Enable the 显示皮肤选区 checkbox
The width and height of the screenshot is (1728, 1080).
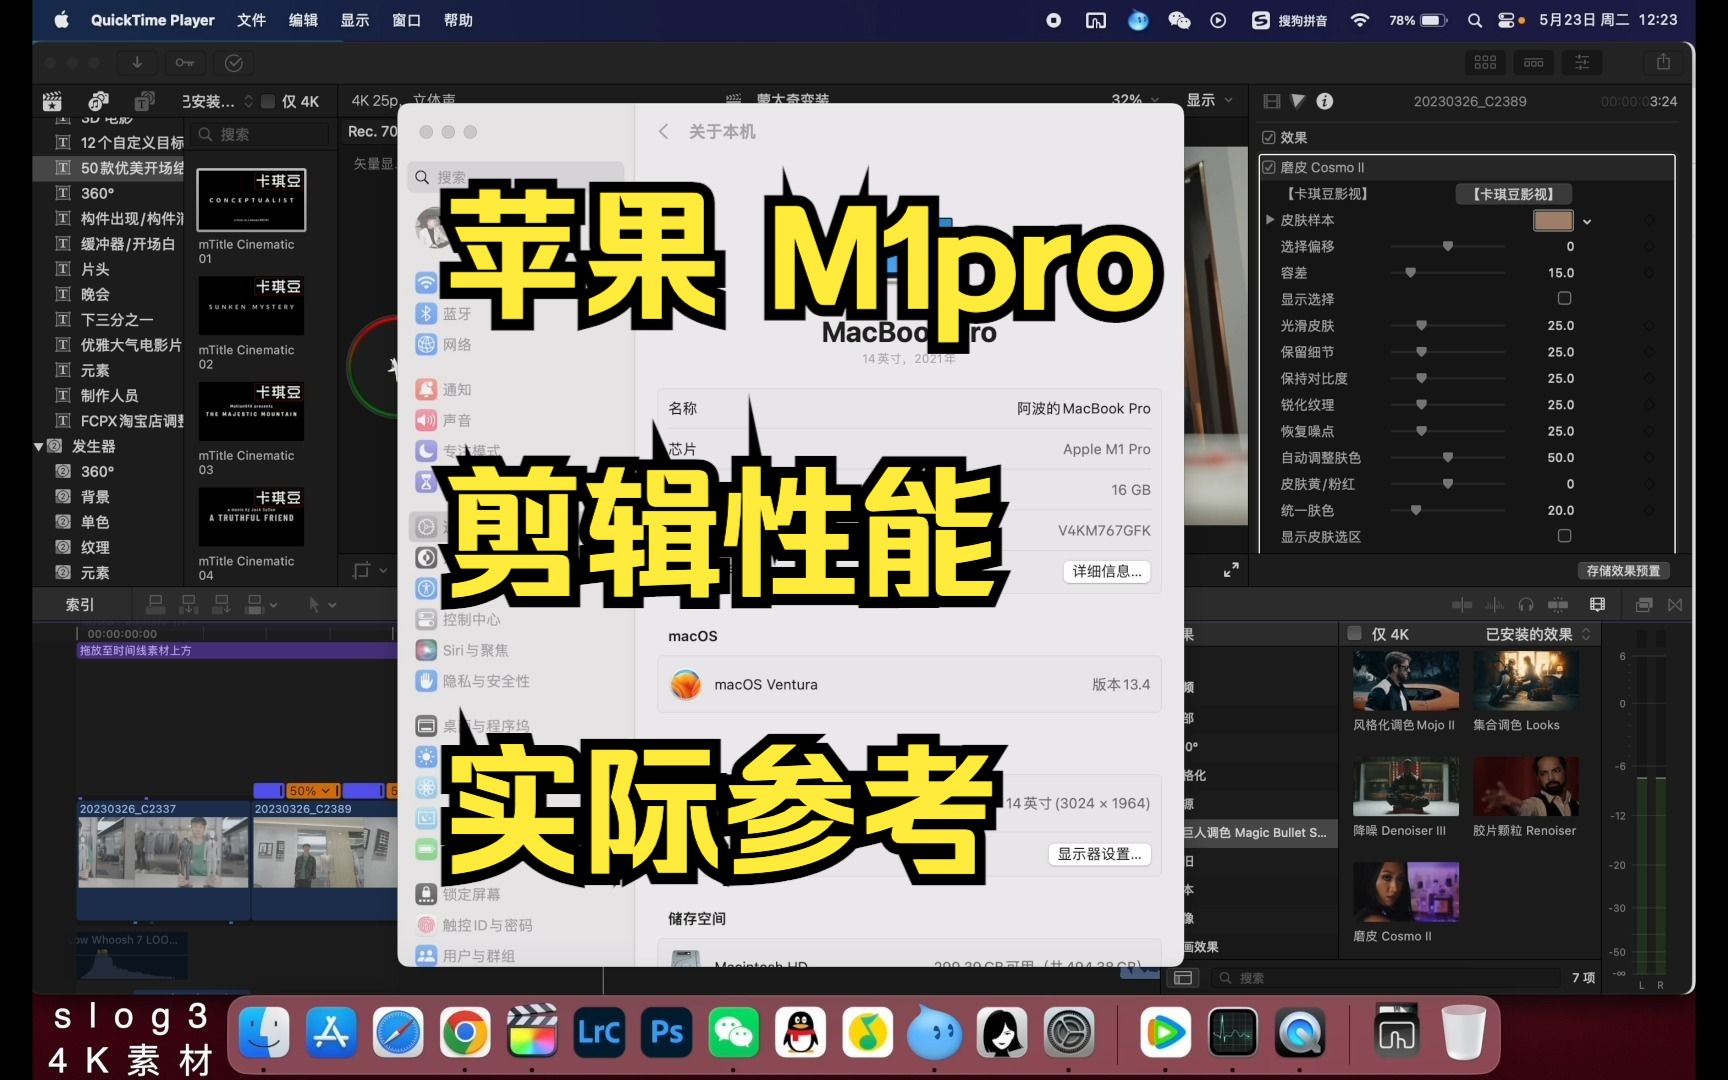pyautogui.click(x=1564, y=536)
